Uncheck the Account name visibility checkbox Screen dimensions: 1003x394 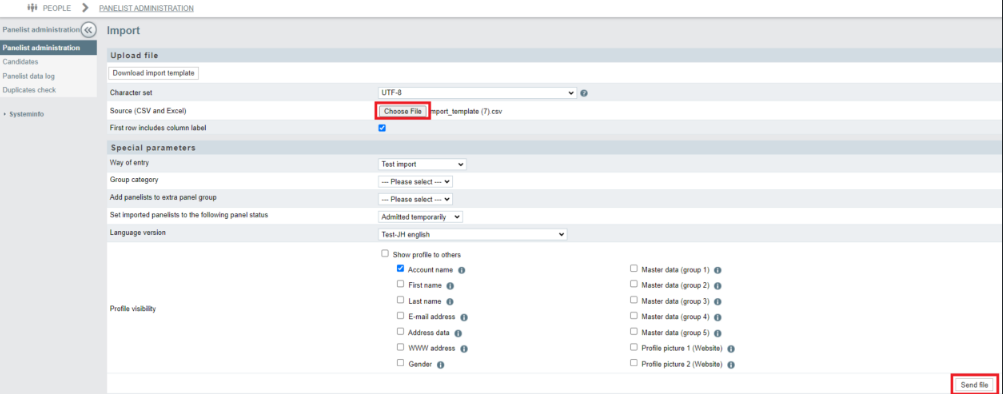(400, 269)
